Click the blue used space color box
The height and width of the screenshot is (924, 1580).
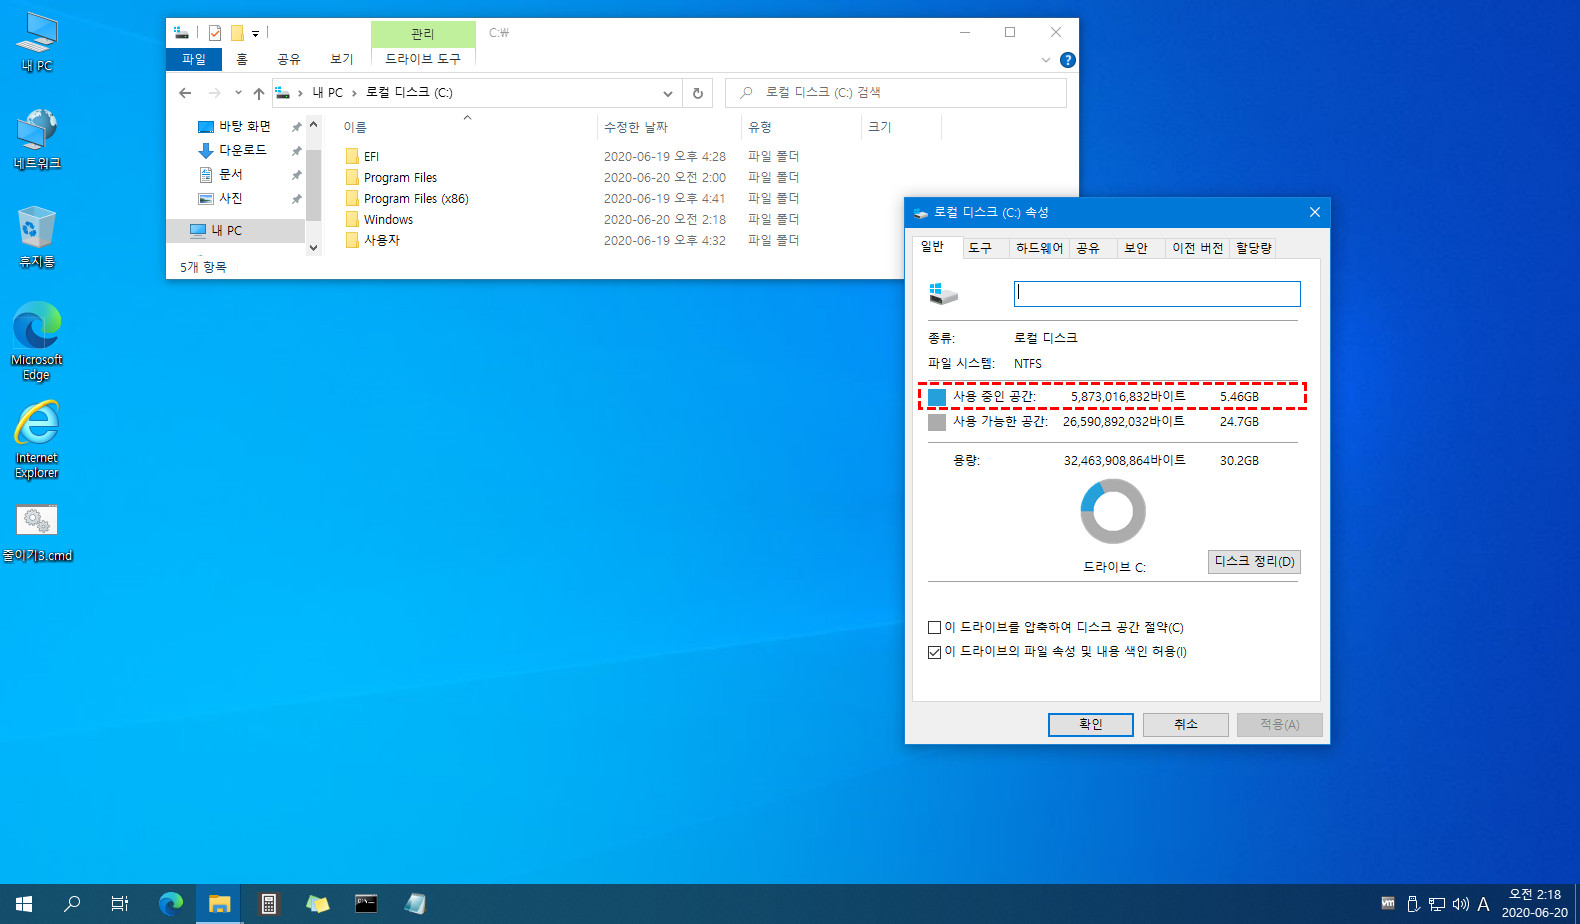937,398
